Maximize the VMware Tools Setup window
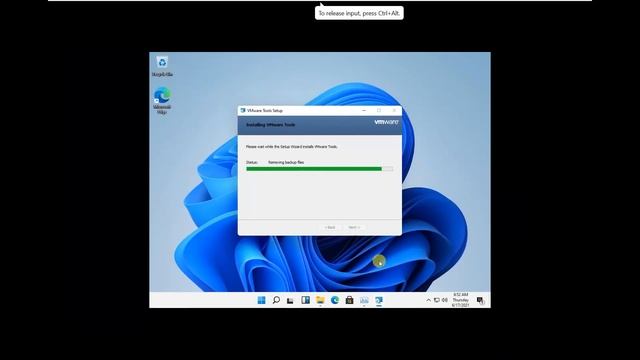The image size is (640, 360). 379,111
